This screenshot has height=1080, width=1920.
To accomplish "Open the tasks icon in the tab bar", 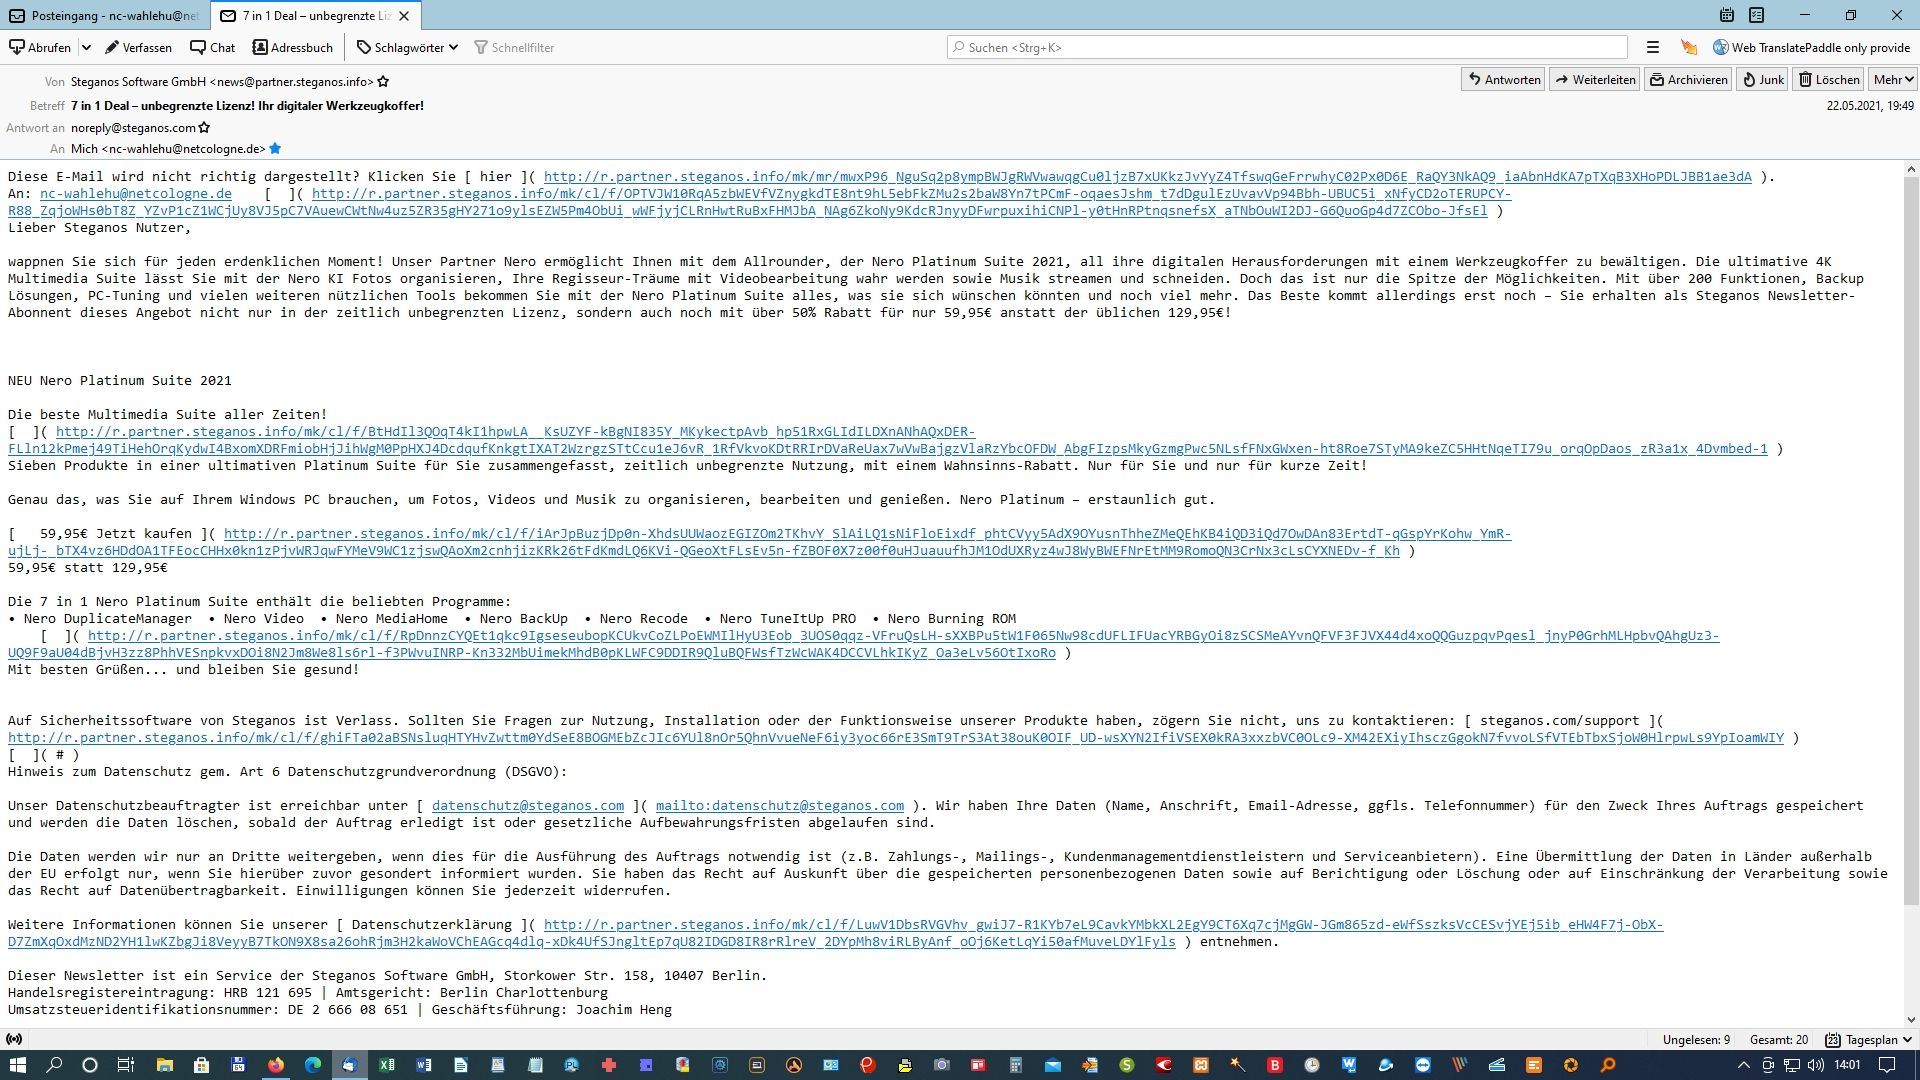I will point(1757,15).
